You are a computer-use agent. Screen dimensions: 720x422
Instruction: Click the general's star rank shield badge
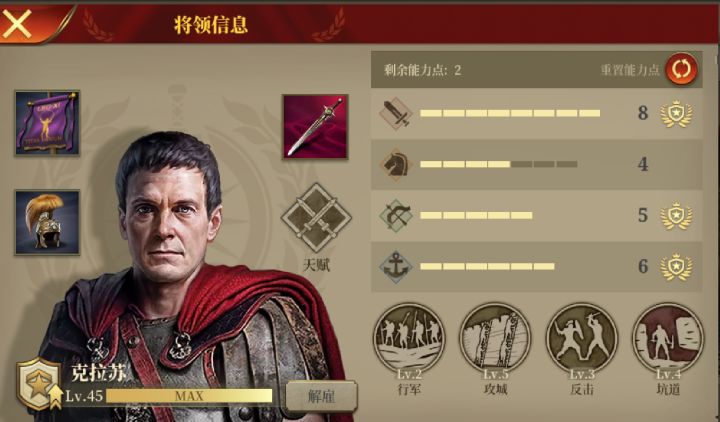[39, 384]
